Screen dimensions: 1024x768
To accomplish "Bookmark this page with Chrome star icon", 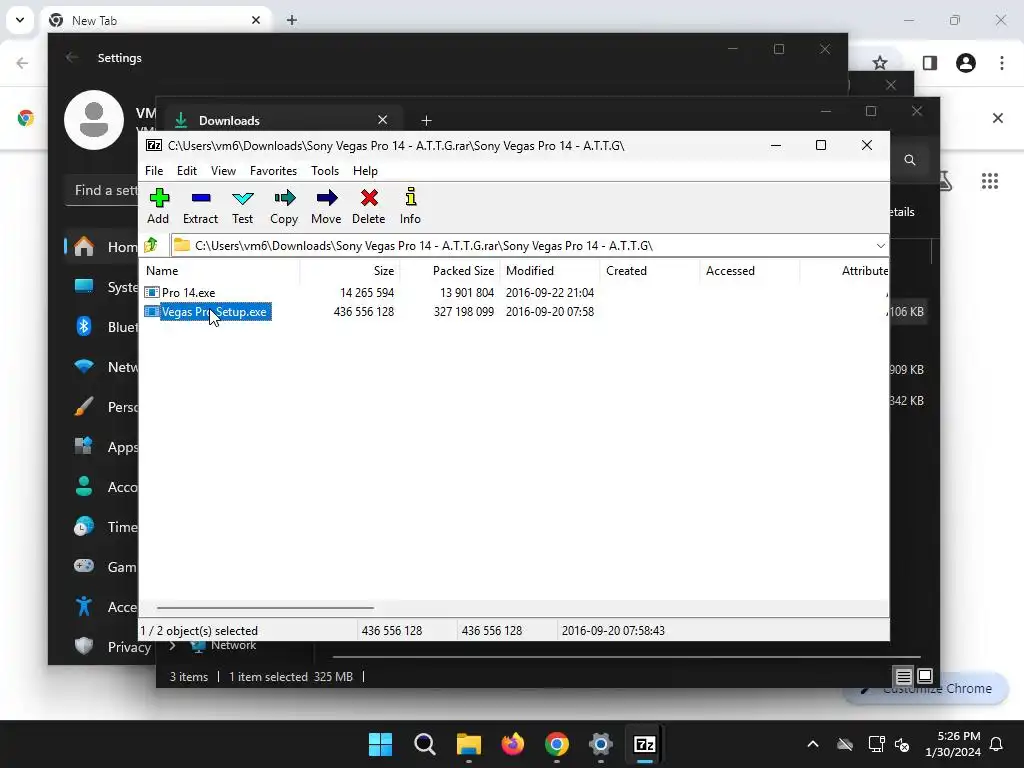I will tap(880, 63).
